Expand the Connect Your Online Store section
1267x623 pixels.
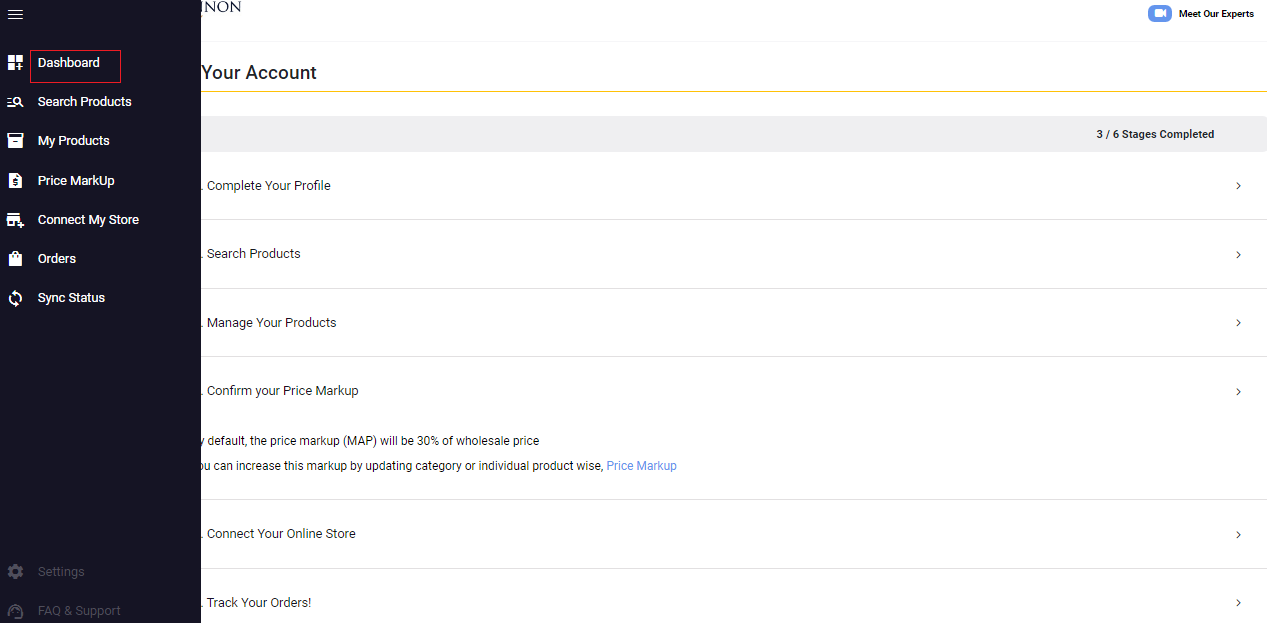pos(1238,534)
